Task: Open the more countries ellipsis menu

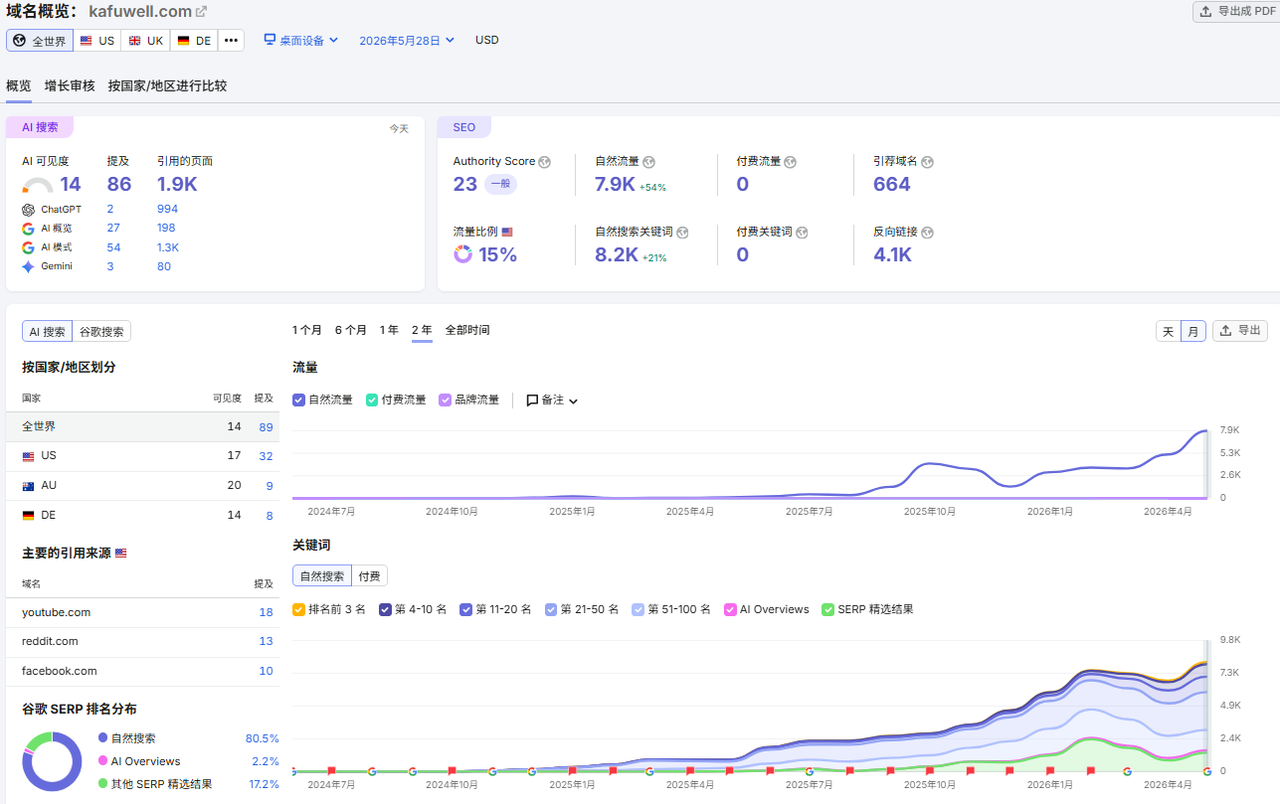Action: click(231, 40)
